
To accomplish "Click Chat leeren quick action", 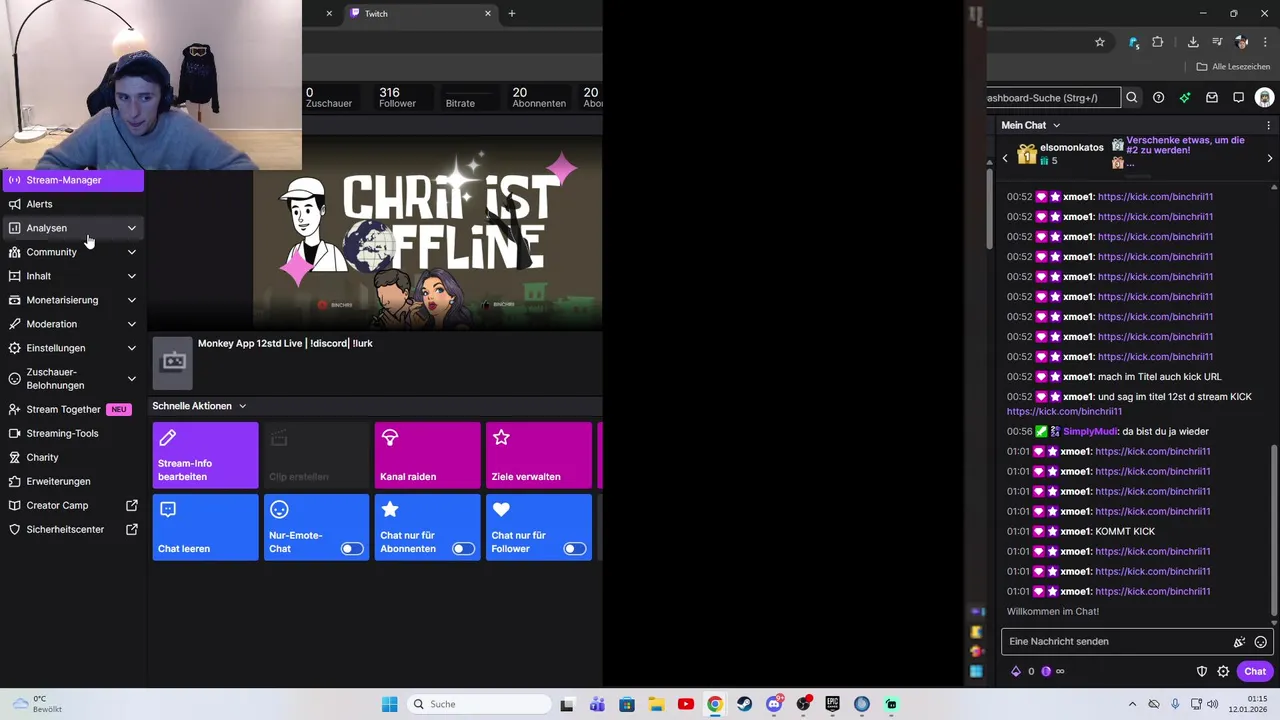I will (x=205, y=527).
